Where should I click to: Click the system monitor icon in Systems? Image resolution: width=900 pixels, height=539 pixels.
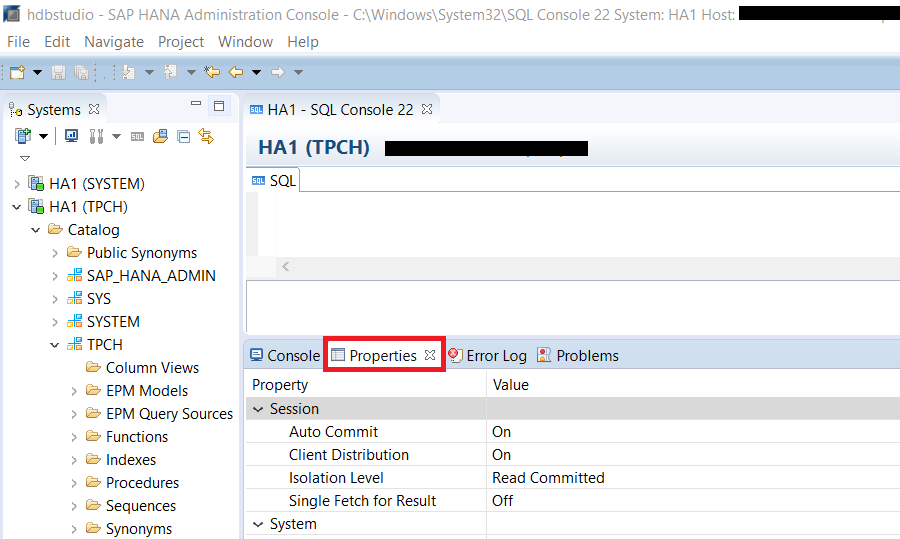coord(71,136)
